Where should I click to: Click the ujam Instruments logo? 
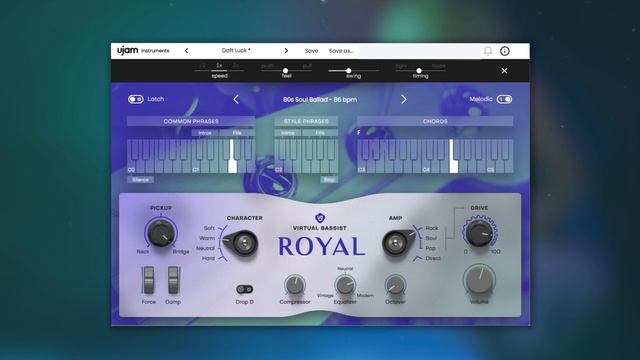click(143, 51)
